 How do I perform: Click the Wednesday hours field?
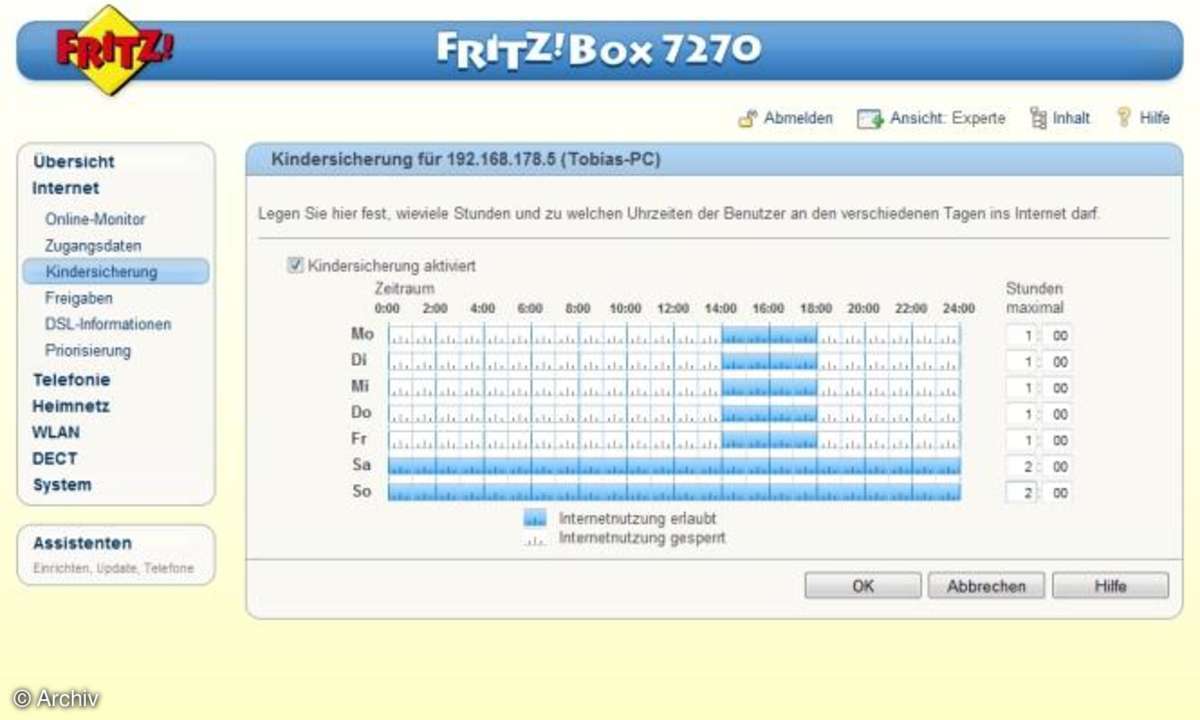point(1021,388)
